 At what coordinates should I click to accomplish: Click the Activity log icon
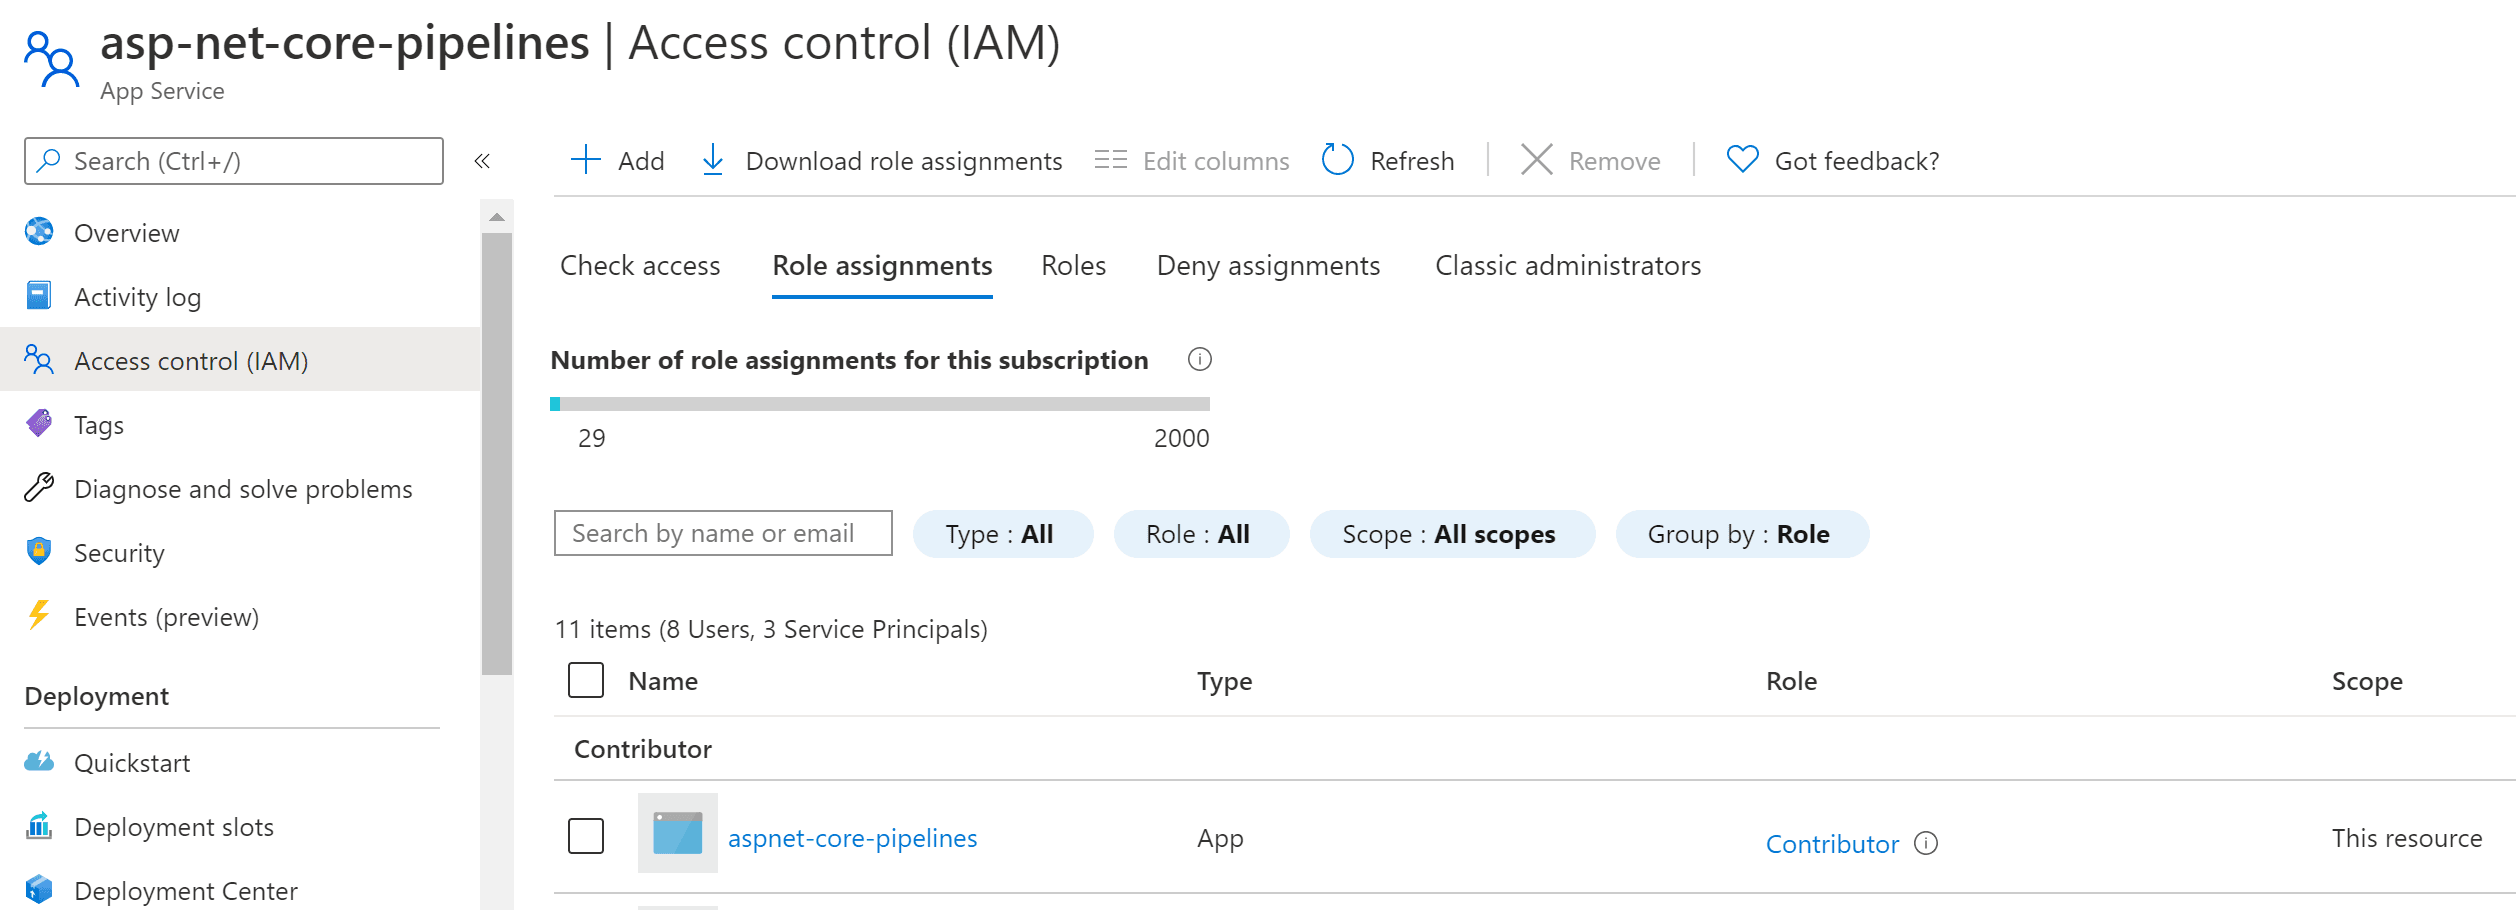coord(39,296)
